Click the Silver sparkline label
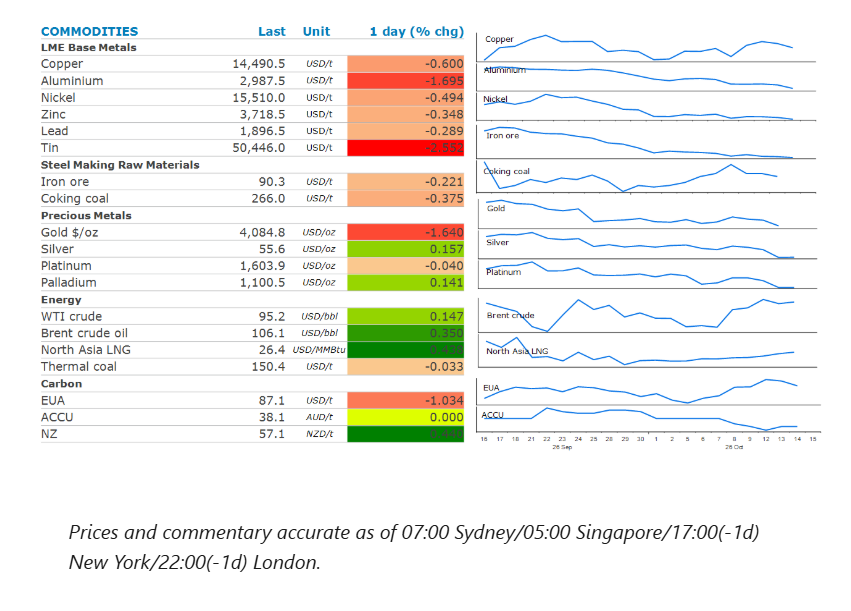The image size is (851, 611). coord(498,243)
